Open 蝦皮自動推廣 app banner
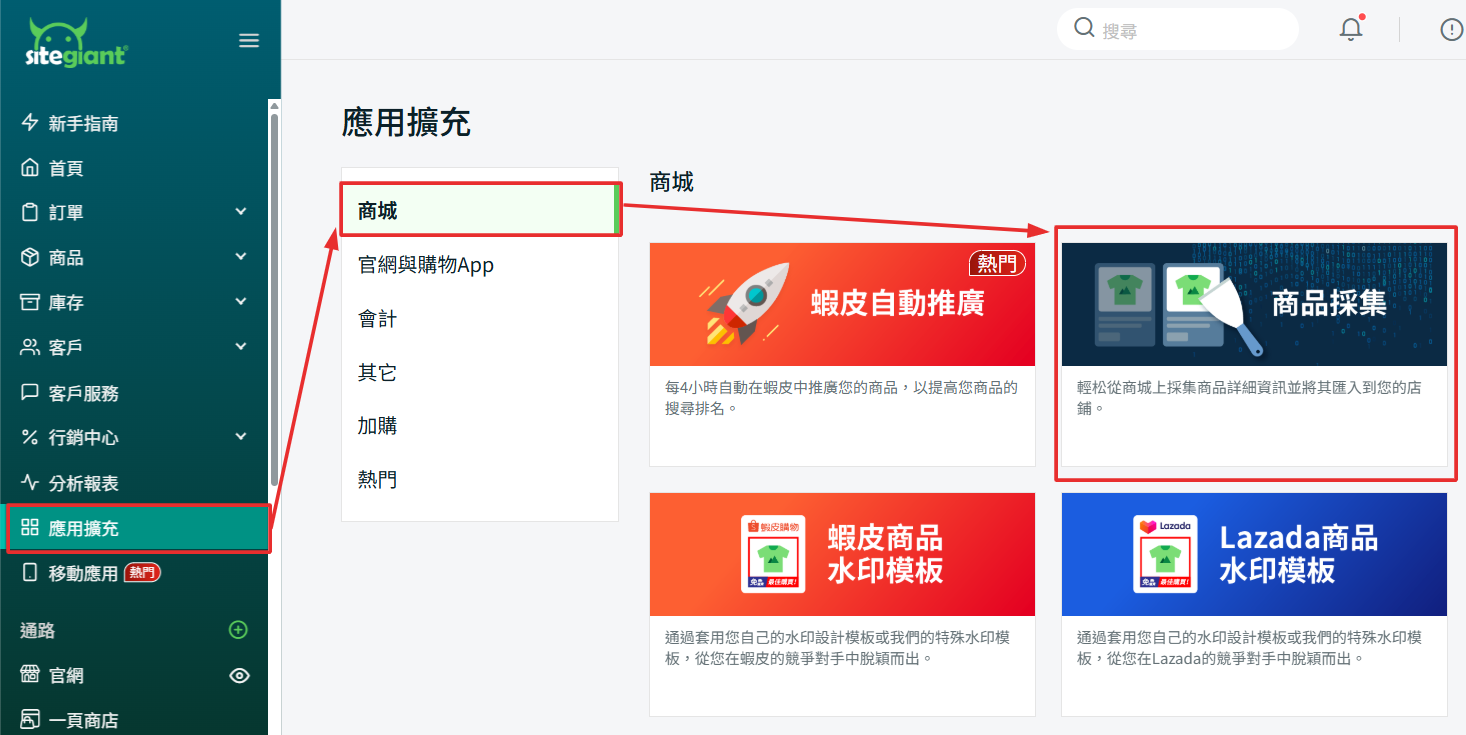 click(842, 304)
